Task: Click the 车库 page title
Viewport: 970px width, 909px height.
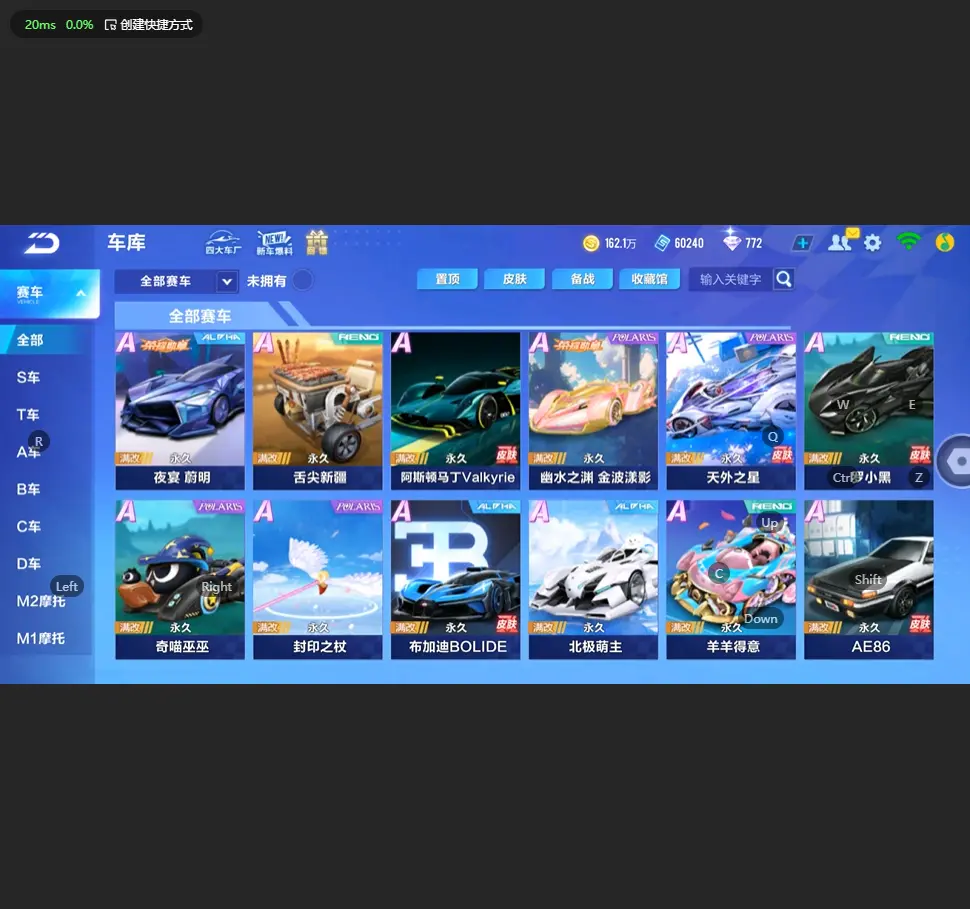Action: 126,243
